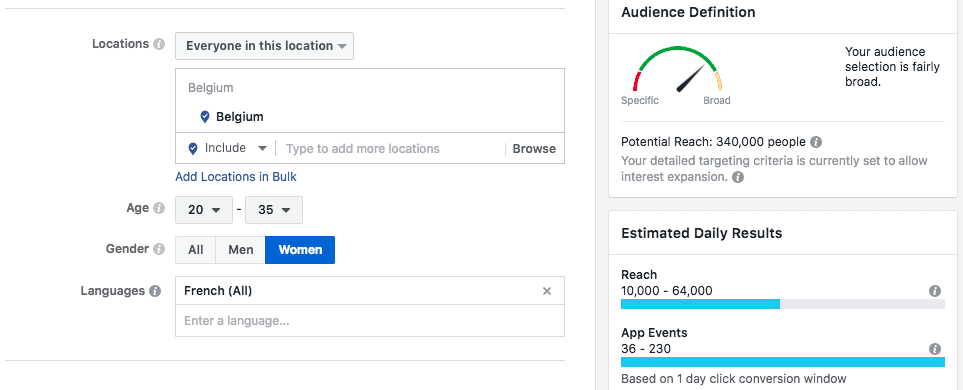
Task: Click the info icon beside Gender label
Action: pyautogui.click(x=159, y=249)
